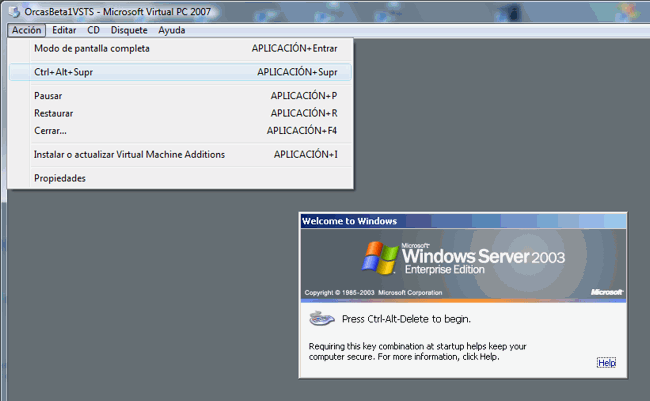650x401 pixels.
Task: Click 'Copyright © 1985-2003 Microsoft Corporation' text
Action: pyautogui.click(x=373, y=292)
